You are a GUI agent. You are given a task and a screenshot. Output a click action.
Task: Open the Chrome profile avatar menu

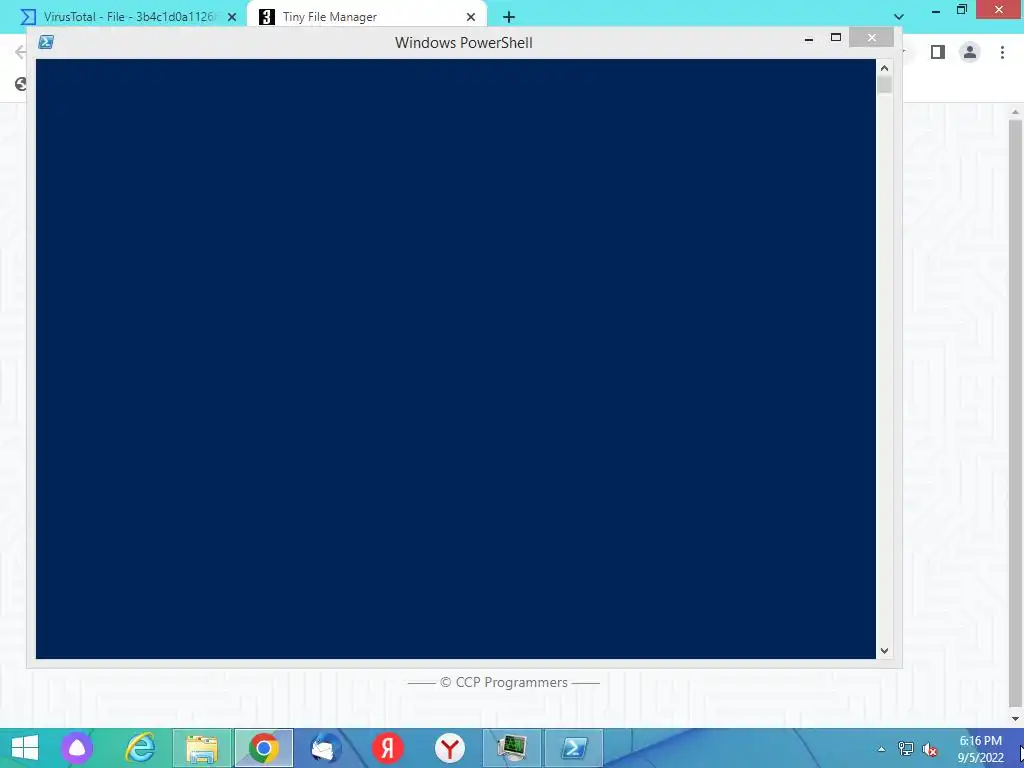pos(970,52)
